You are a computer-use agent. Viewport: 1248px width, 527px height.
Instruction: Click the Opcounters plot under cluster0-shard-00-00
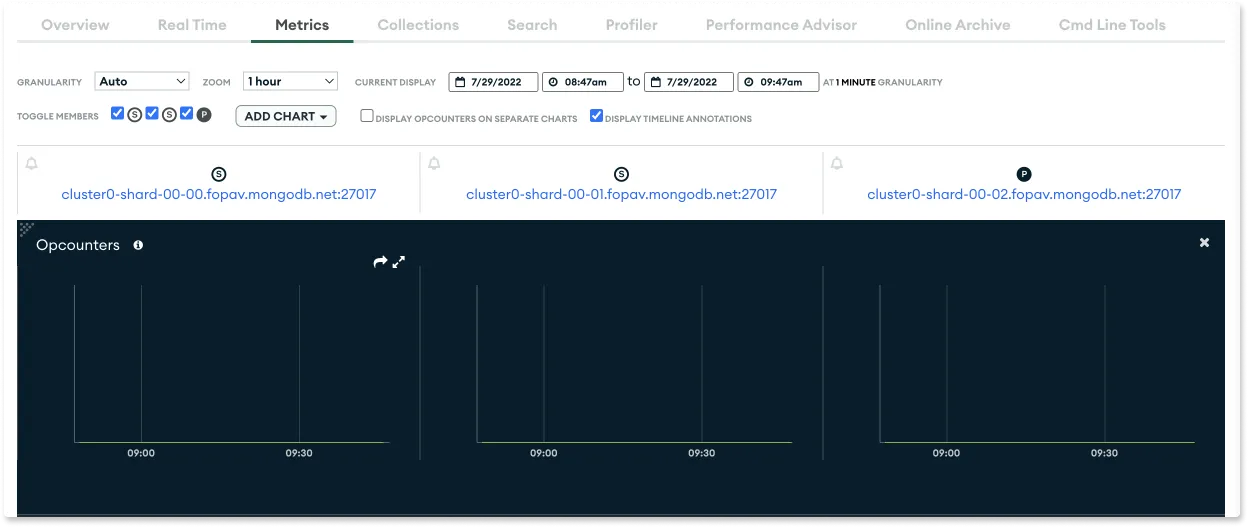point(231,364)
